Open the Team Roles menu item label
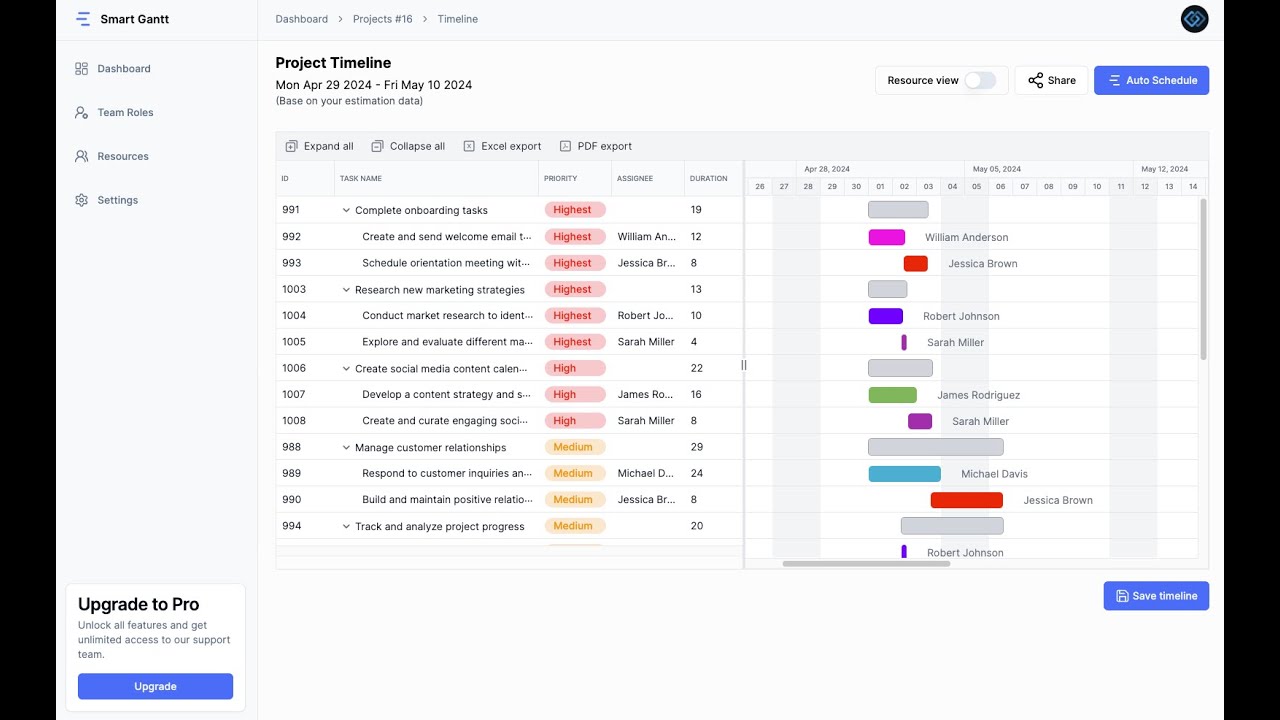Image resolution: width=1280 pixels, height=720 pixels. 126,113
